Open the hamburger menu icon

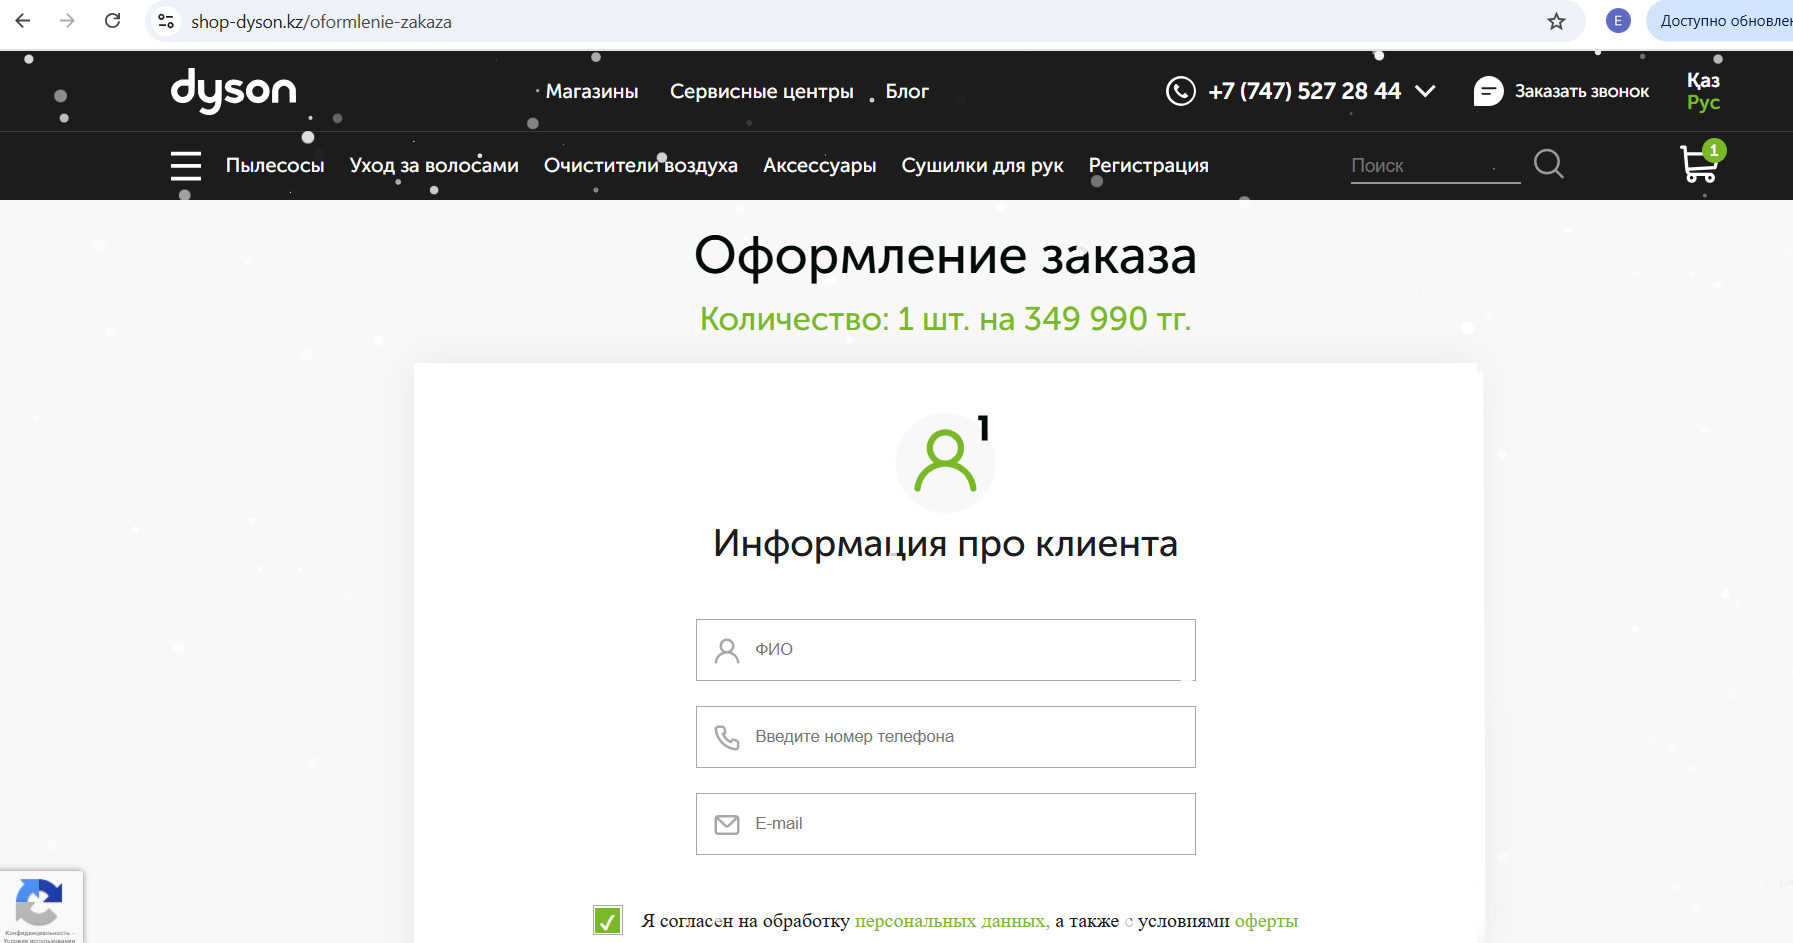186,165
